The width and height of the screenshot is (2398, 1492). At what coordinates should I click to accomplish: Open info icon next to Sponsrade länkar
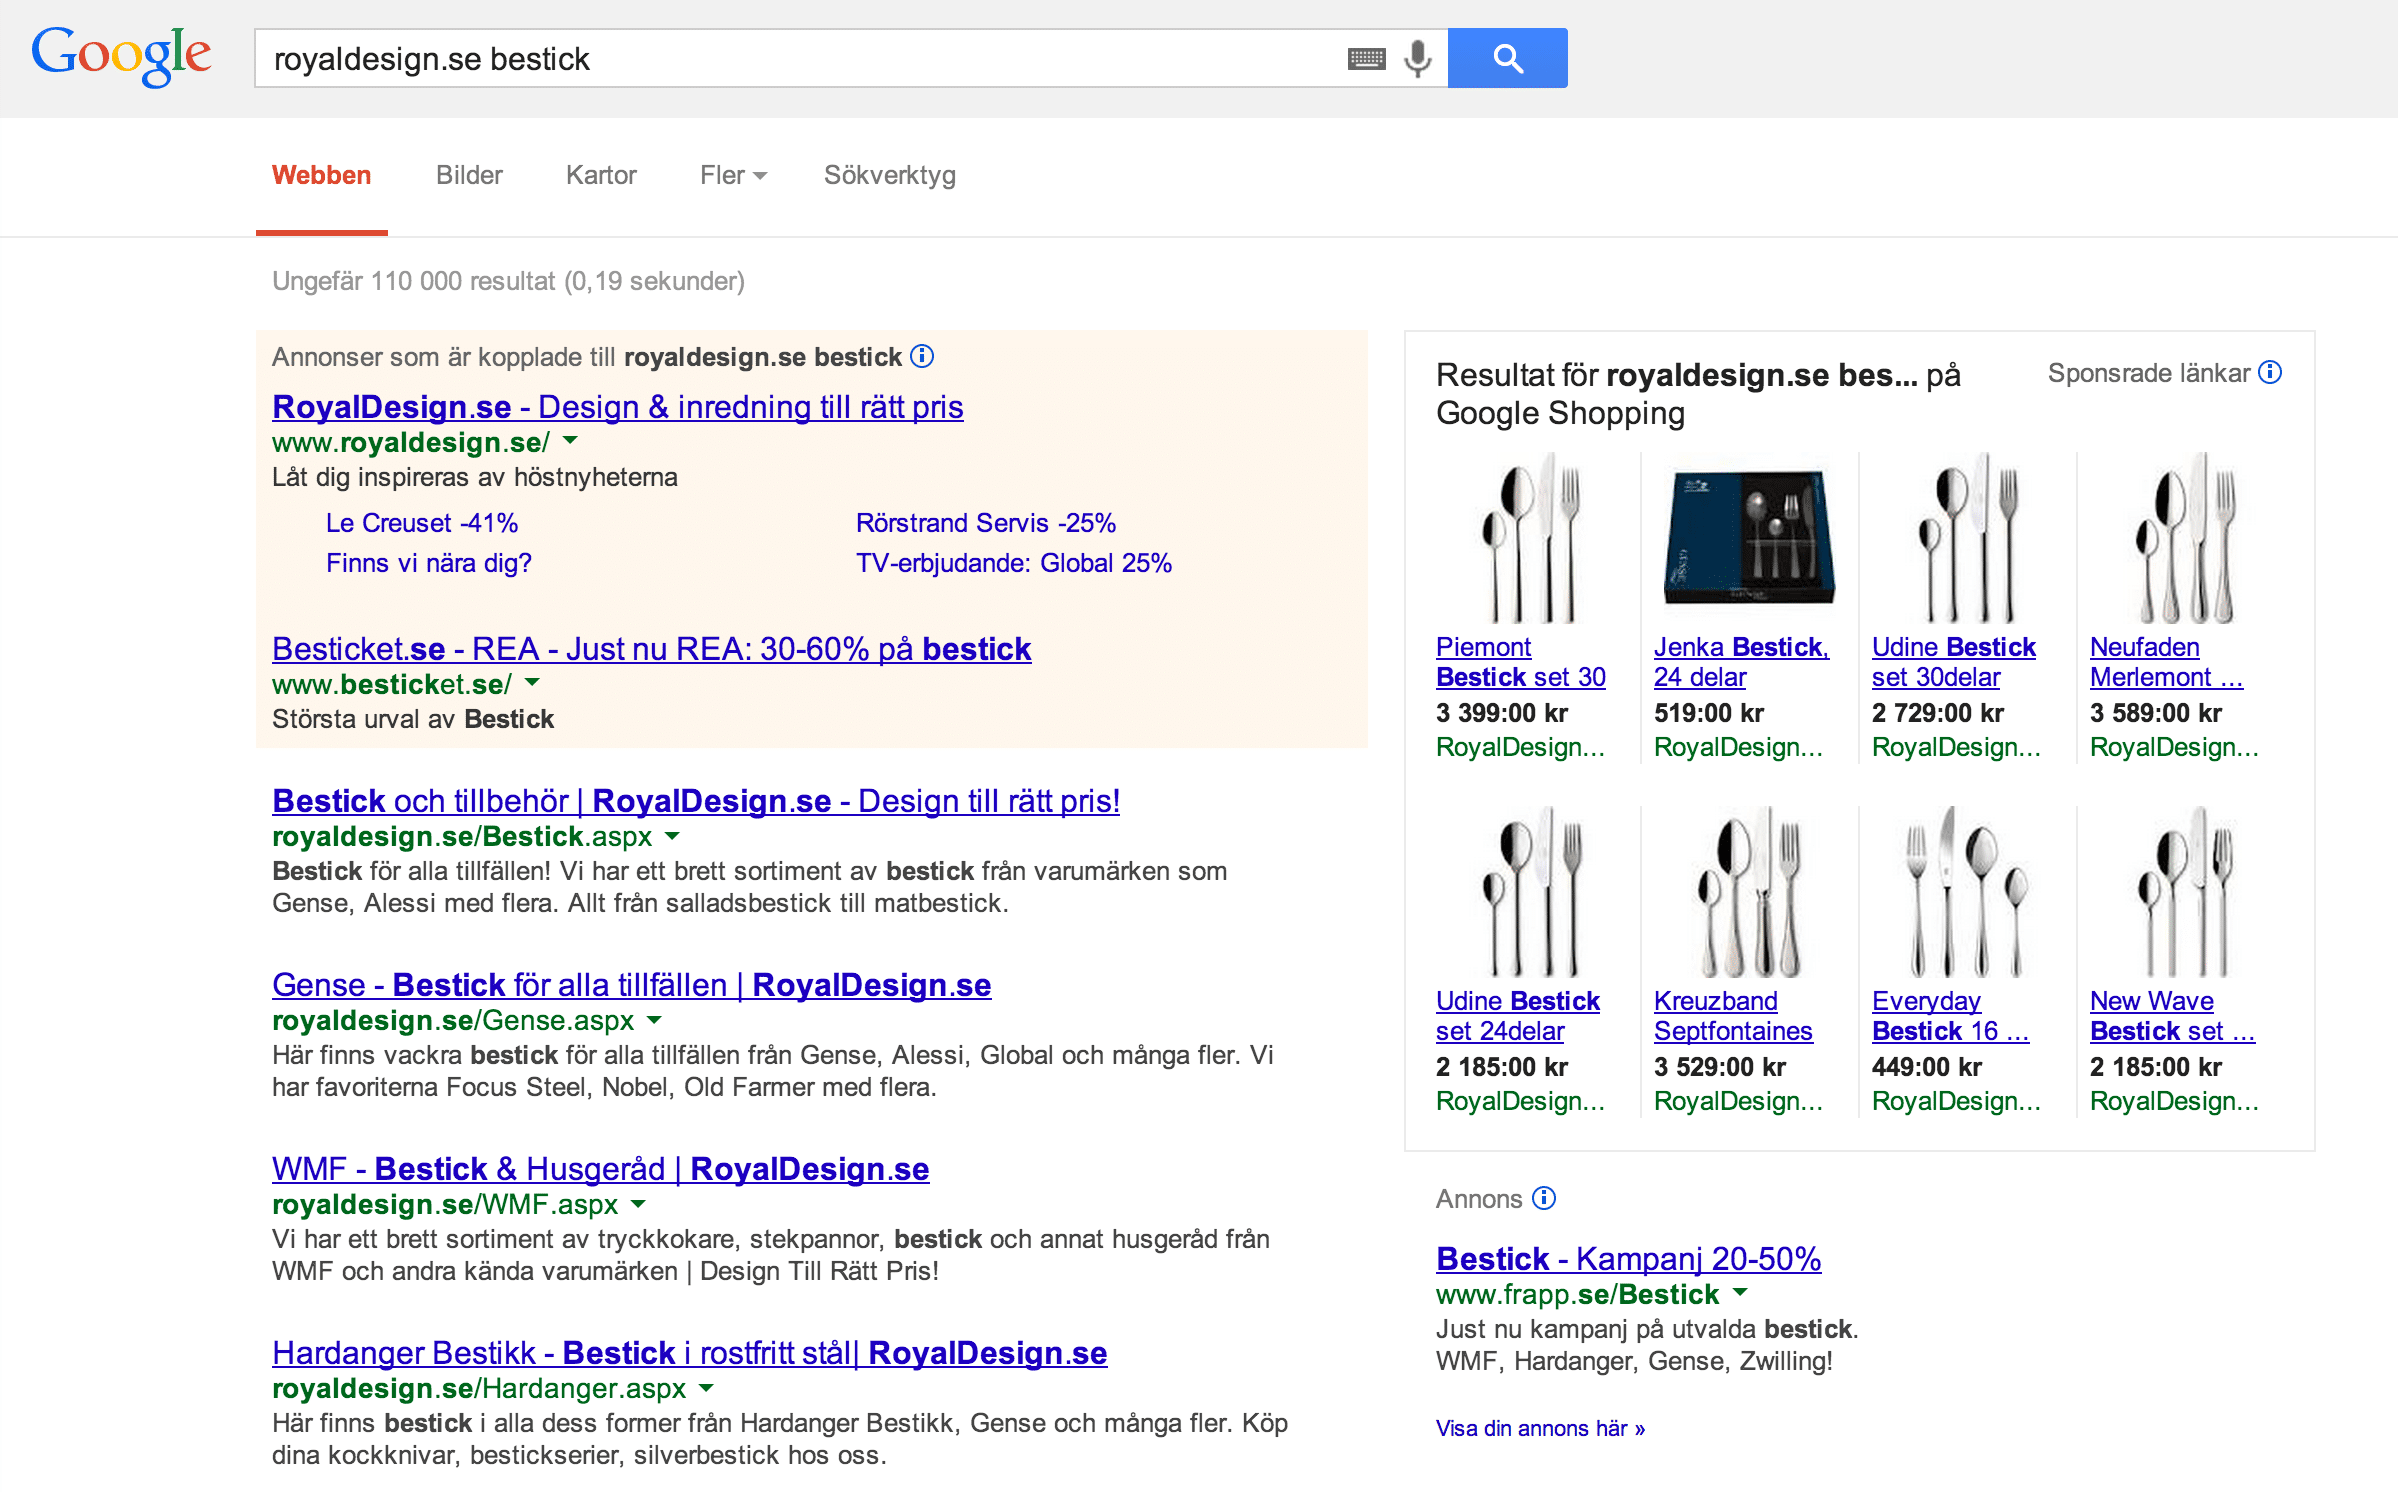pos(2270,372)
